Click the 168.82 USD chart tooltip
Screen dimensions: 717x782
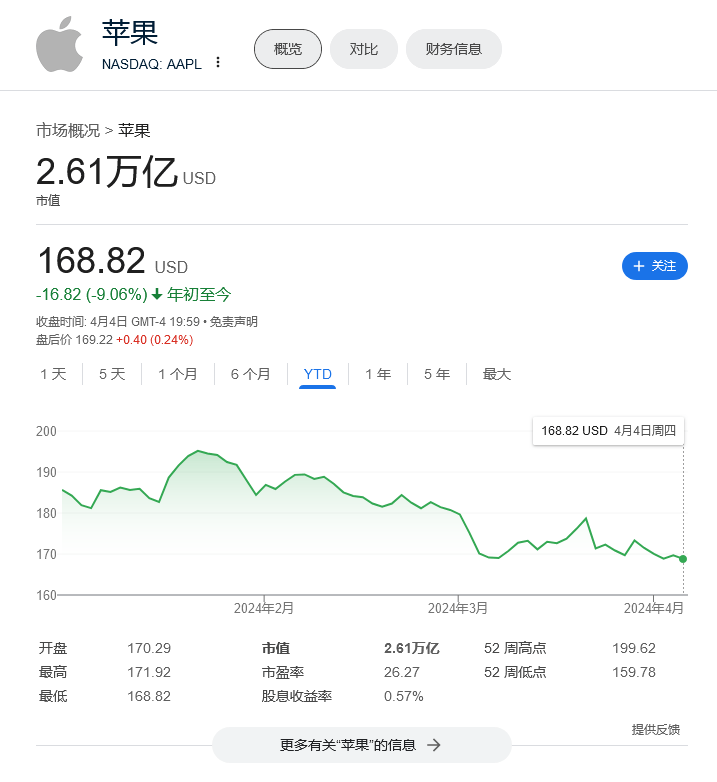tap(608, 430)
